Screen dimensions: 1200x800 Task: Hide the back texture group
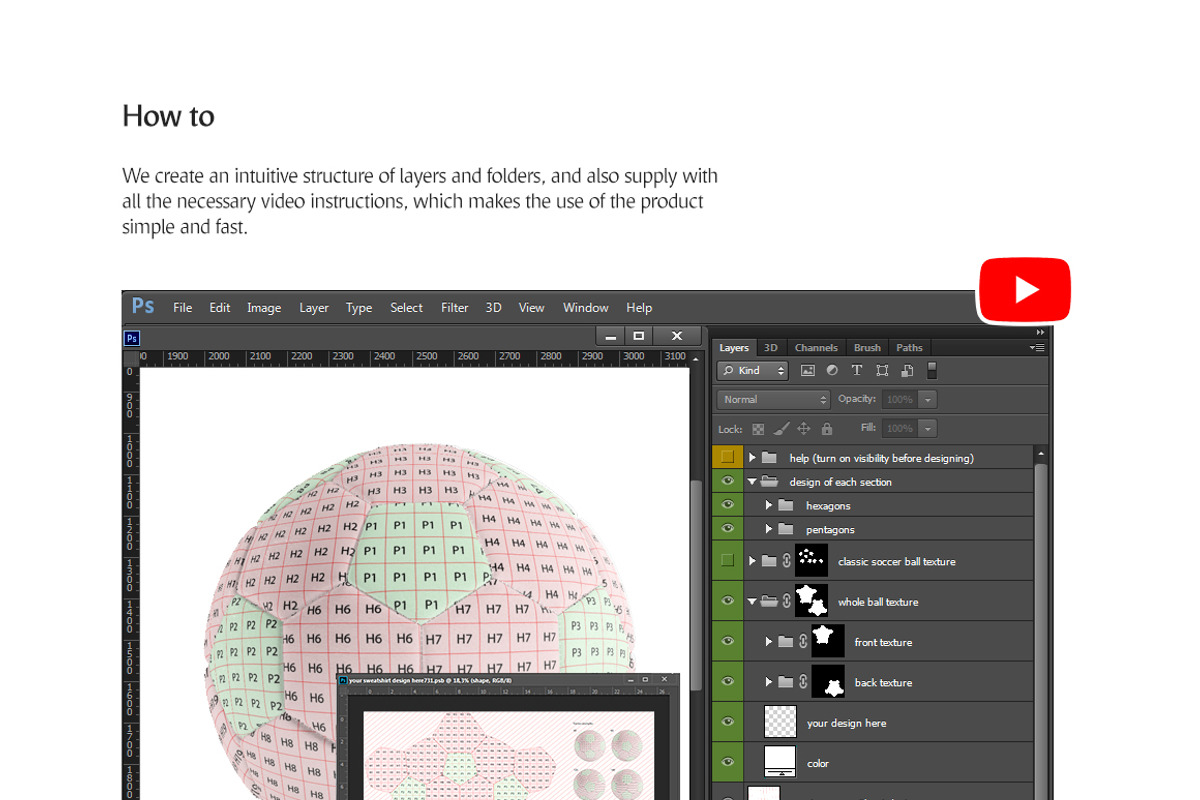tap(727, 682)
